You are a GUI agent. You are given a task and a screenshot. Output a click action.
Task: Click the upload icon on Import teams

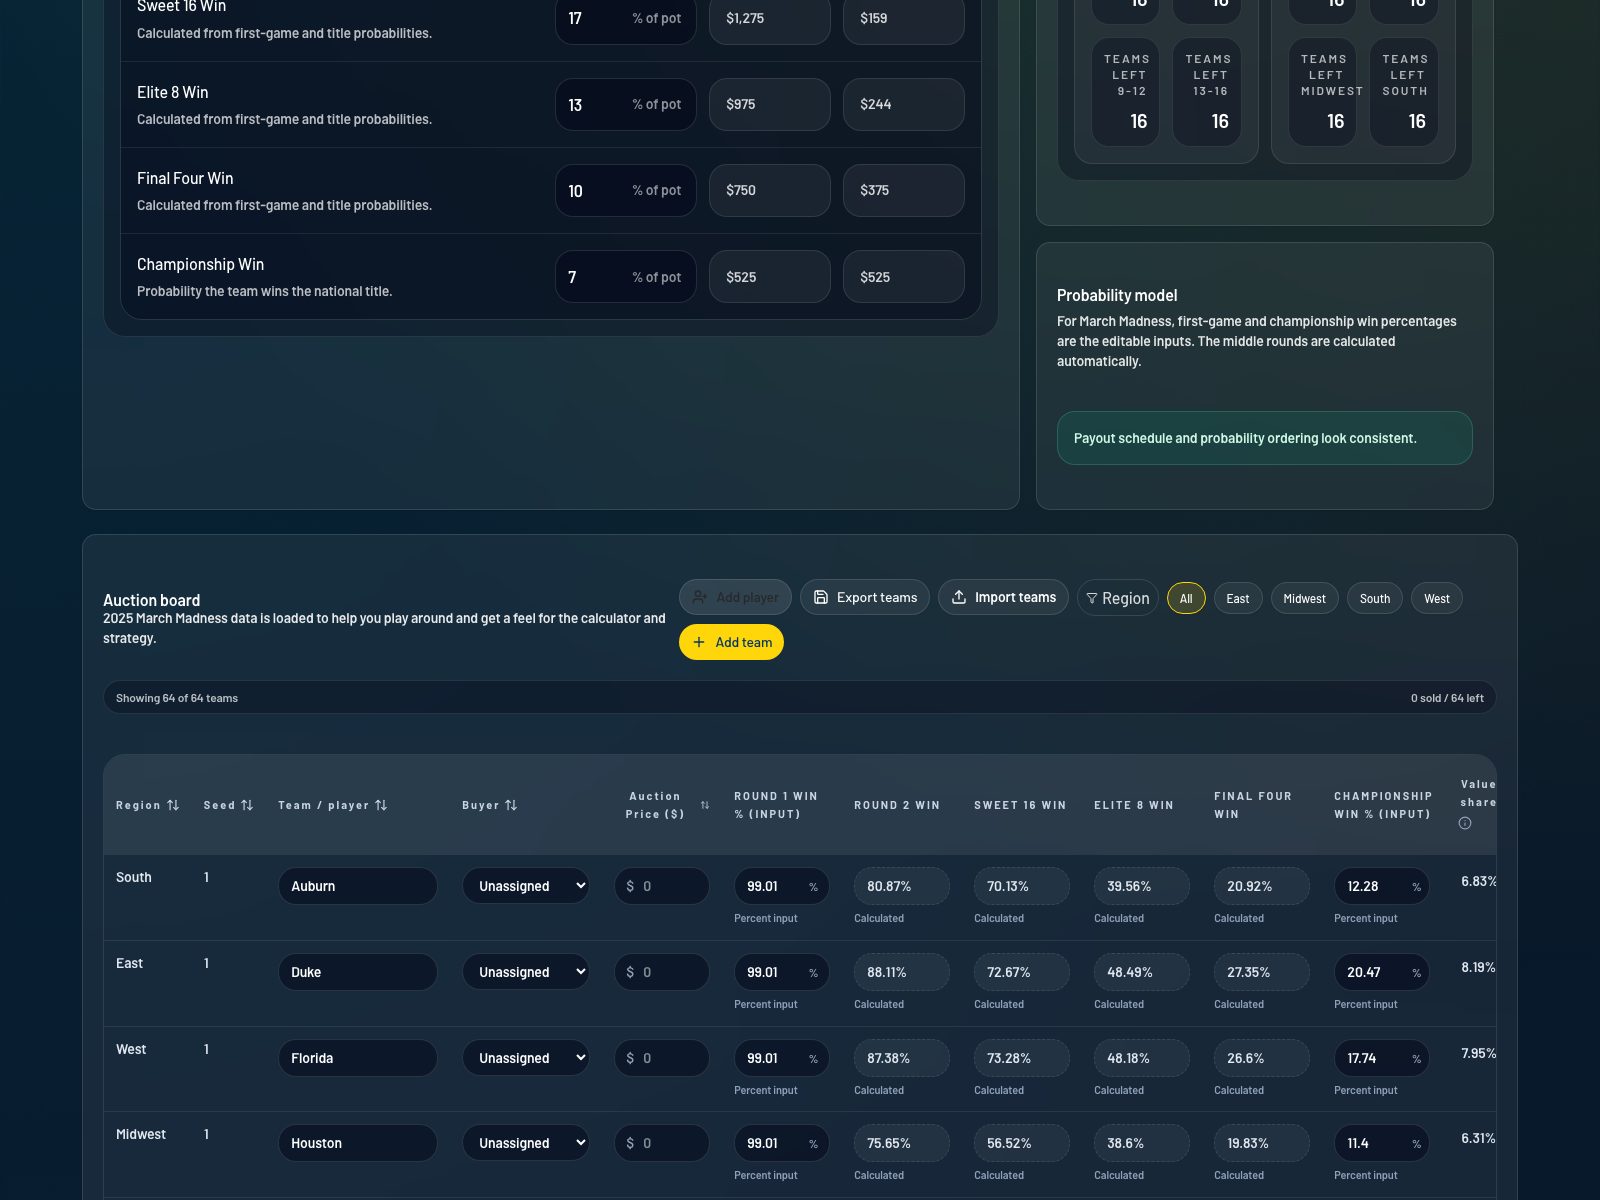point(957,597)
